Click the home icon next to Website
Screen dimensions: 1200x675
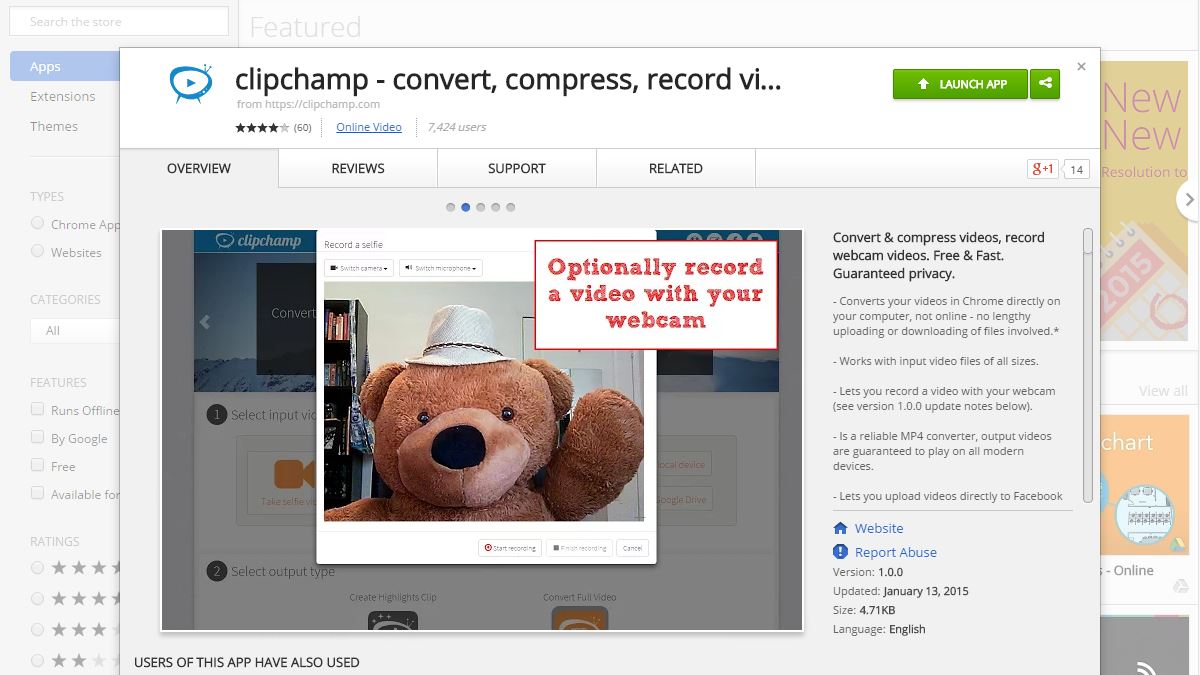tap(840, 528)
